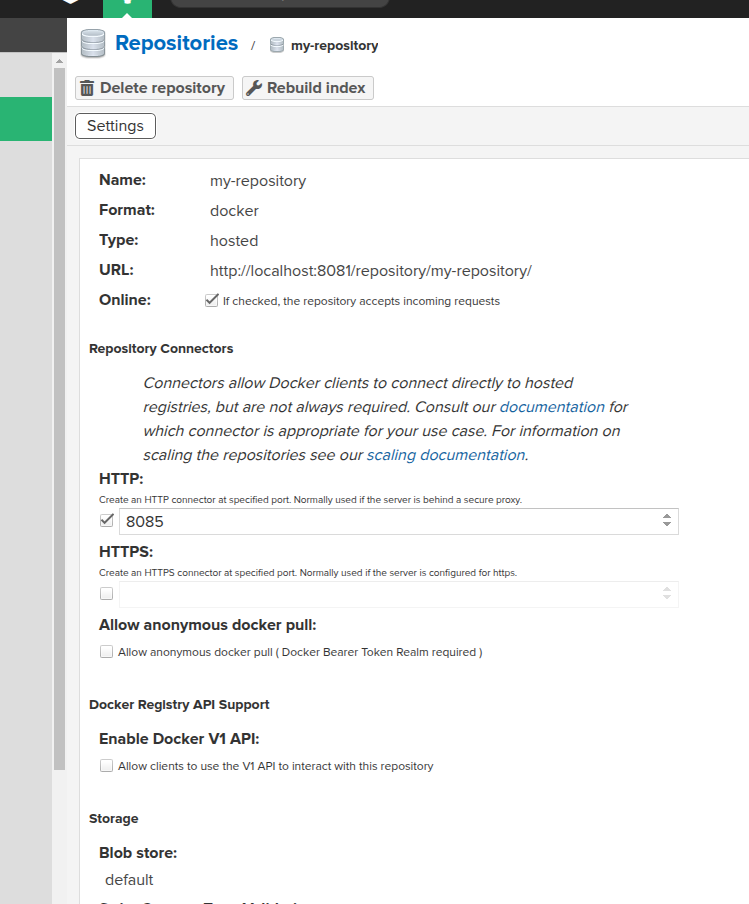
Task: Decrease HTTP port with the down spinner arrow
Action: tap(667, 525)
